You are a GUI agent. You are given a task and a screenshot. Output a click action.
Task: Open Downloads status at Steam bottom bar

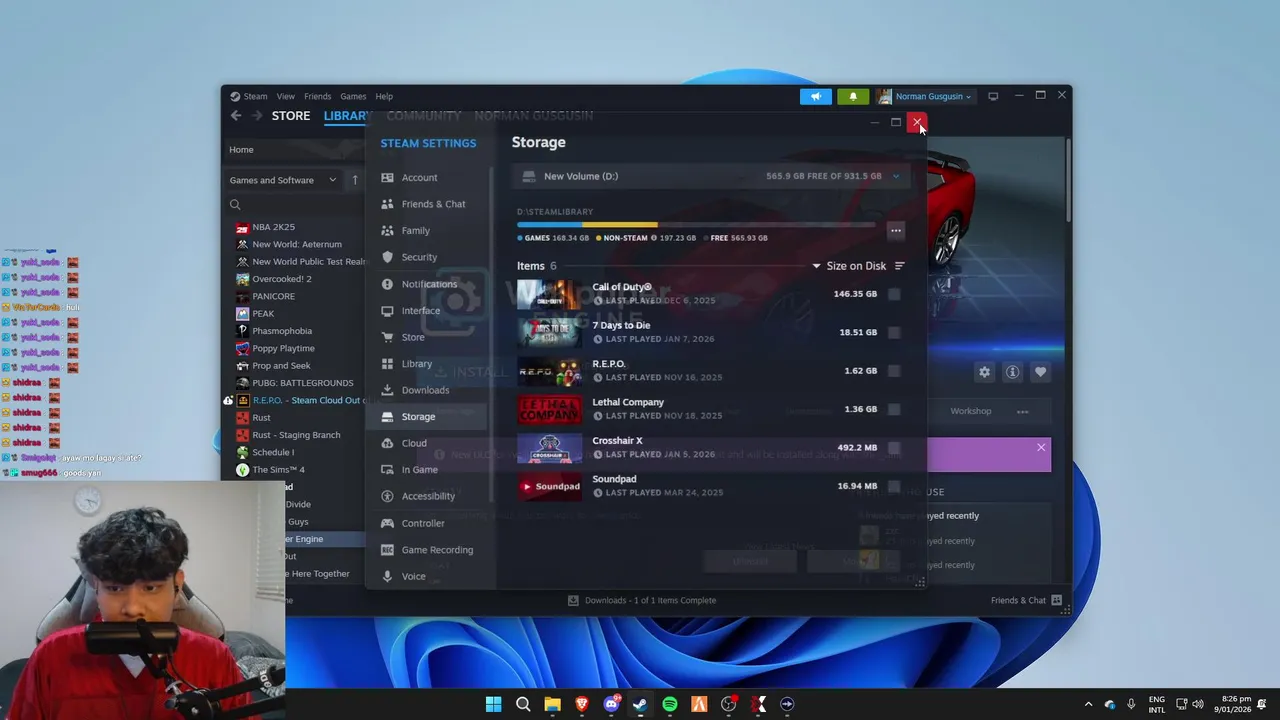[x=641, y=600]
